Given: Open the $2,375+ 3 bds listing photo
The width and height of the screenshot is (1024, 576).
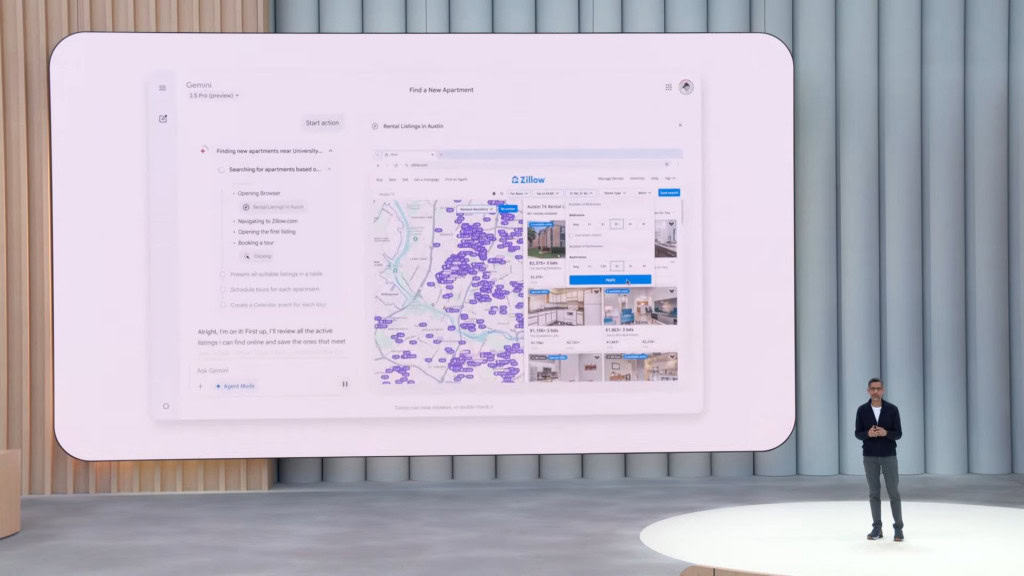Looking at the screenshot, I should click(x=546, y=239).
